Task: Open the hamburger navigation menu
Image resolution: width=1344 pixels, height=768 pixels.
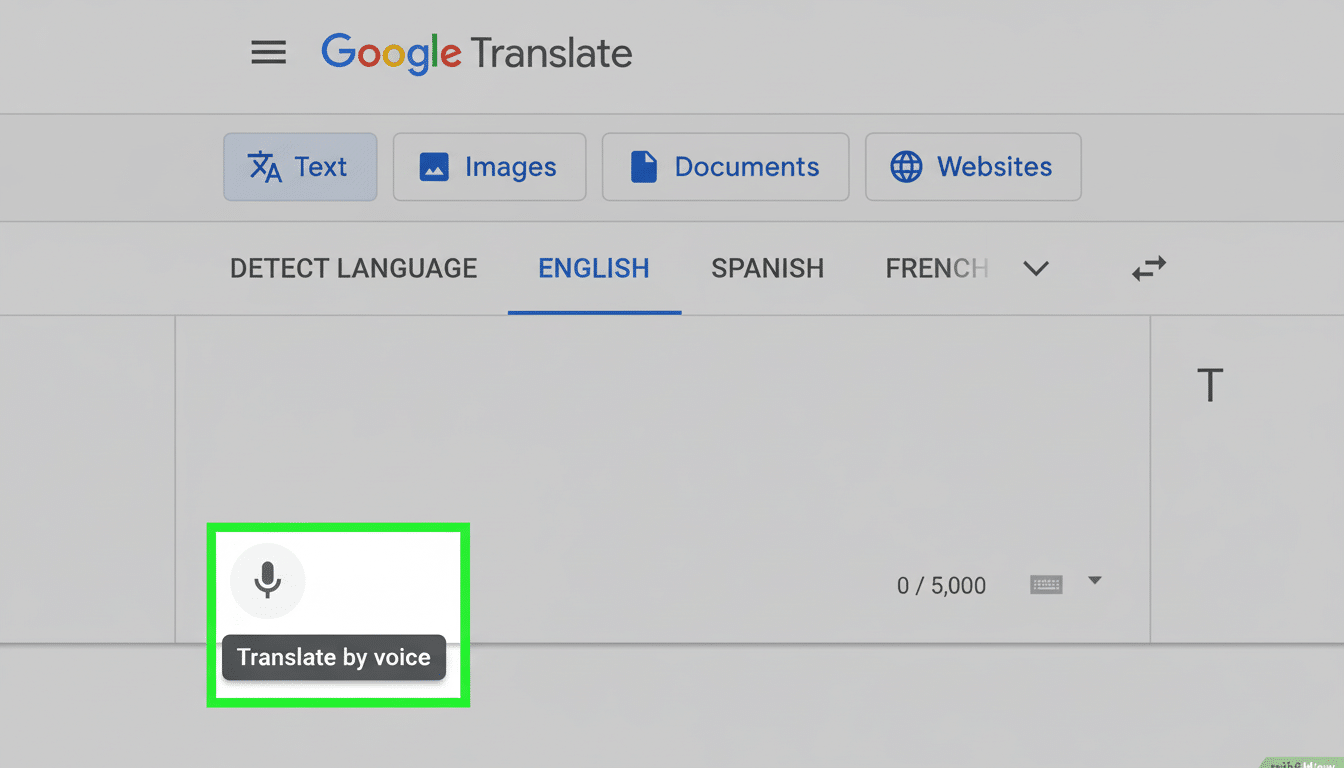Action: tap(268, 53)
